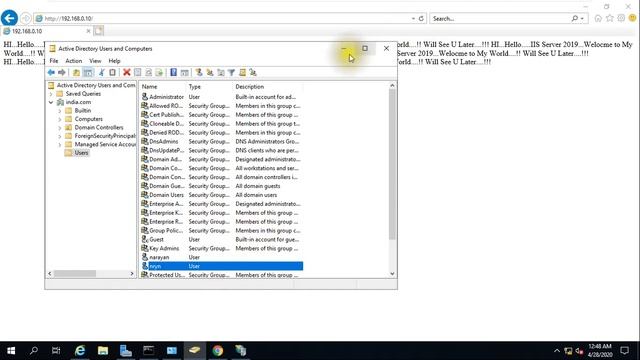This screenshot has height=360, width=640.
Task: Open a new browser tab
Action: (x=98, y=31)
